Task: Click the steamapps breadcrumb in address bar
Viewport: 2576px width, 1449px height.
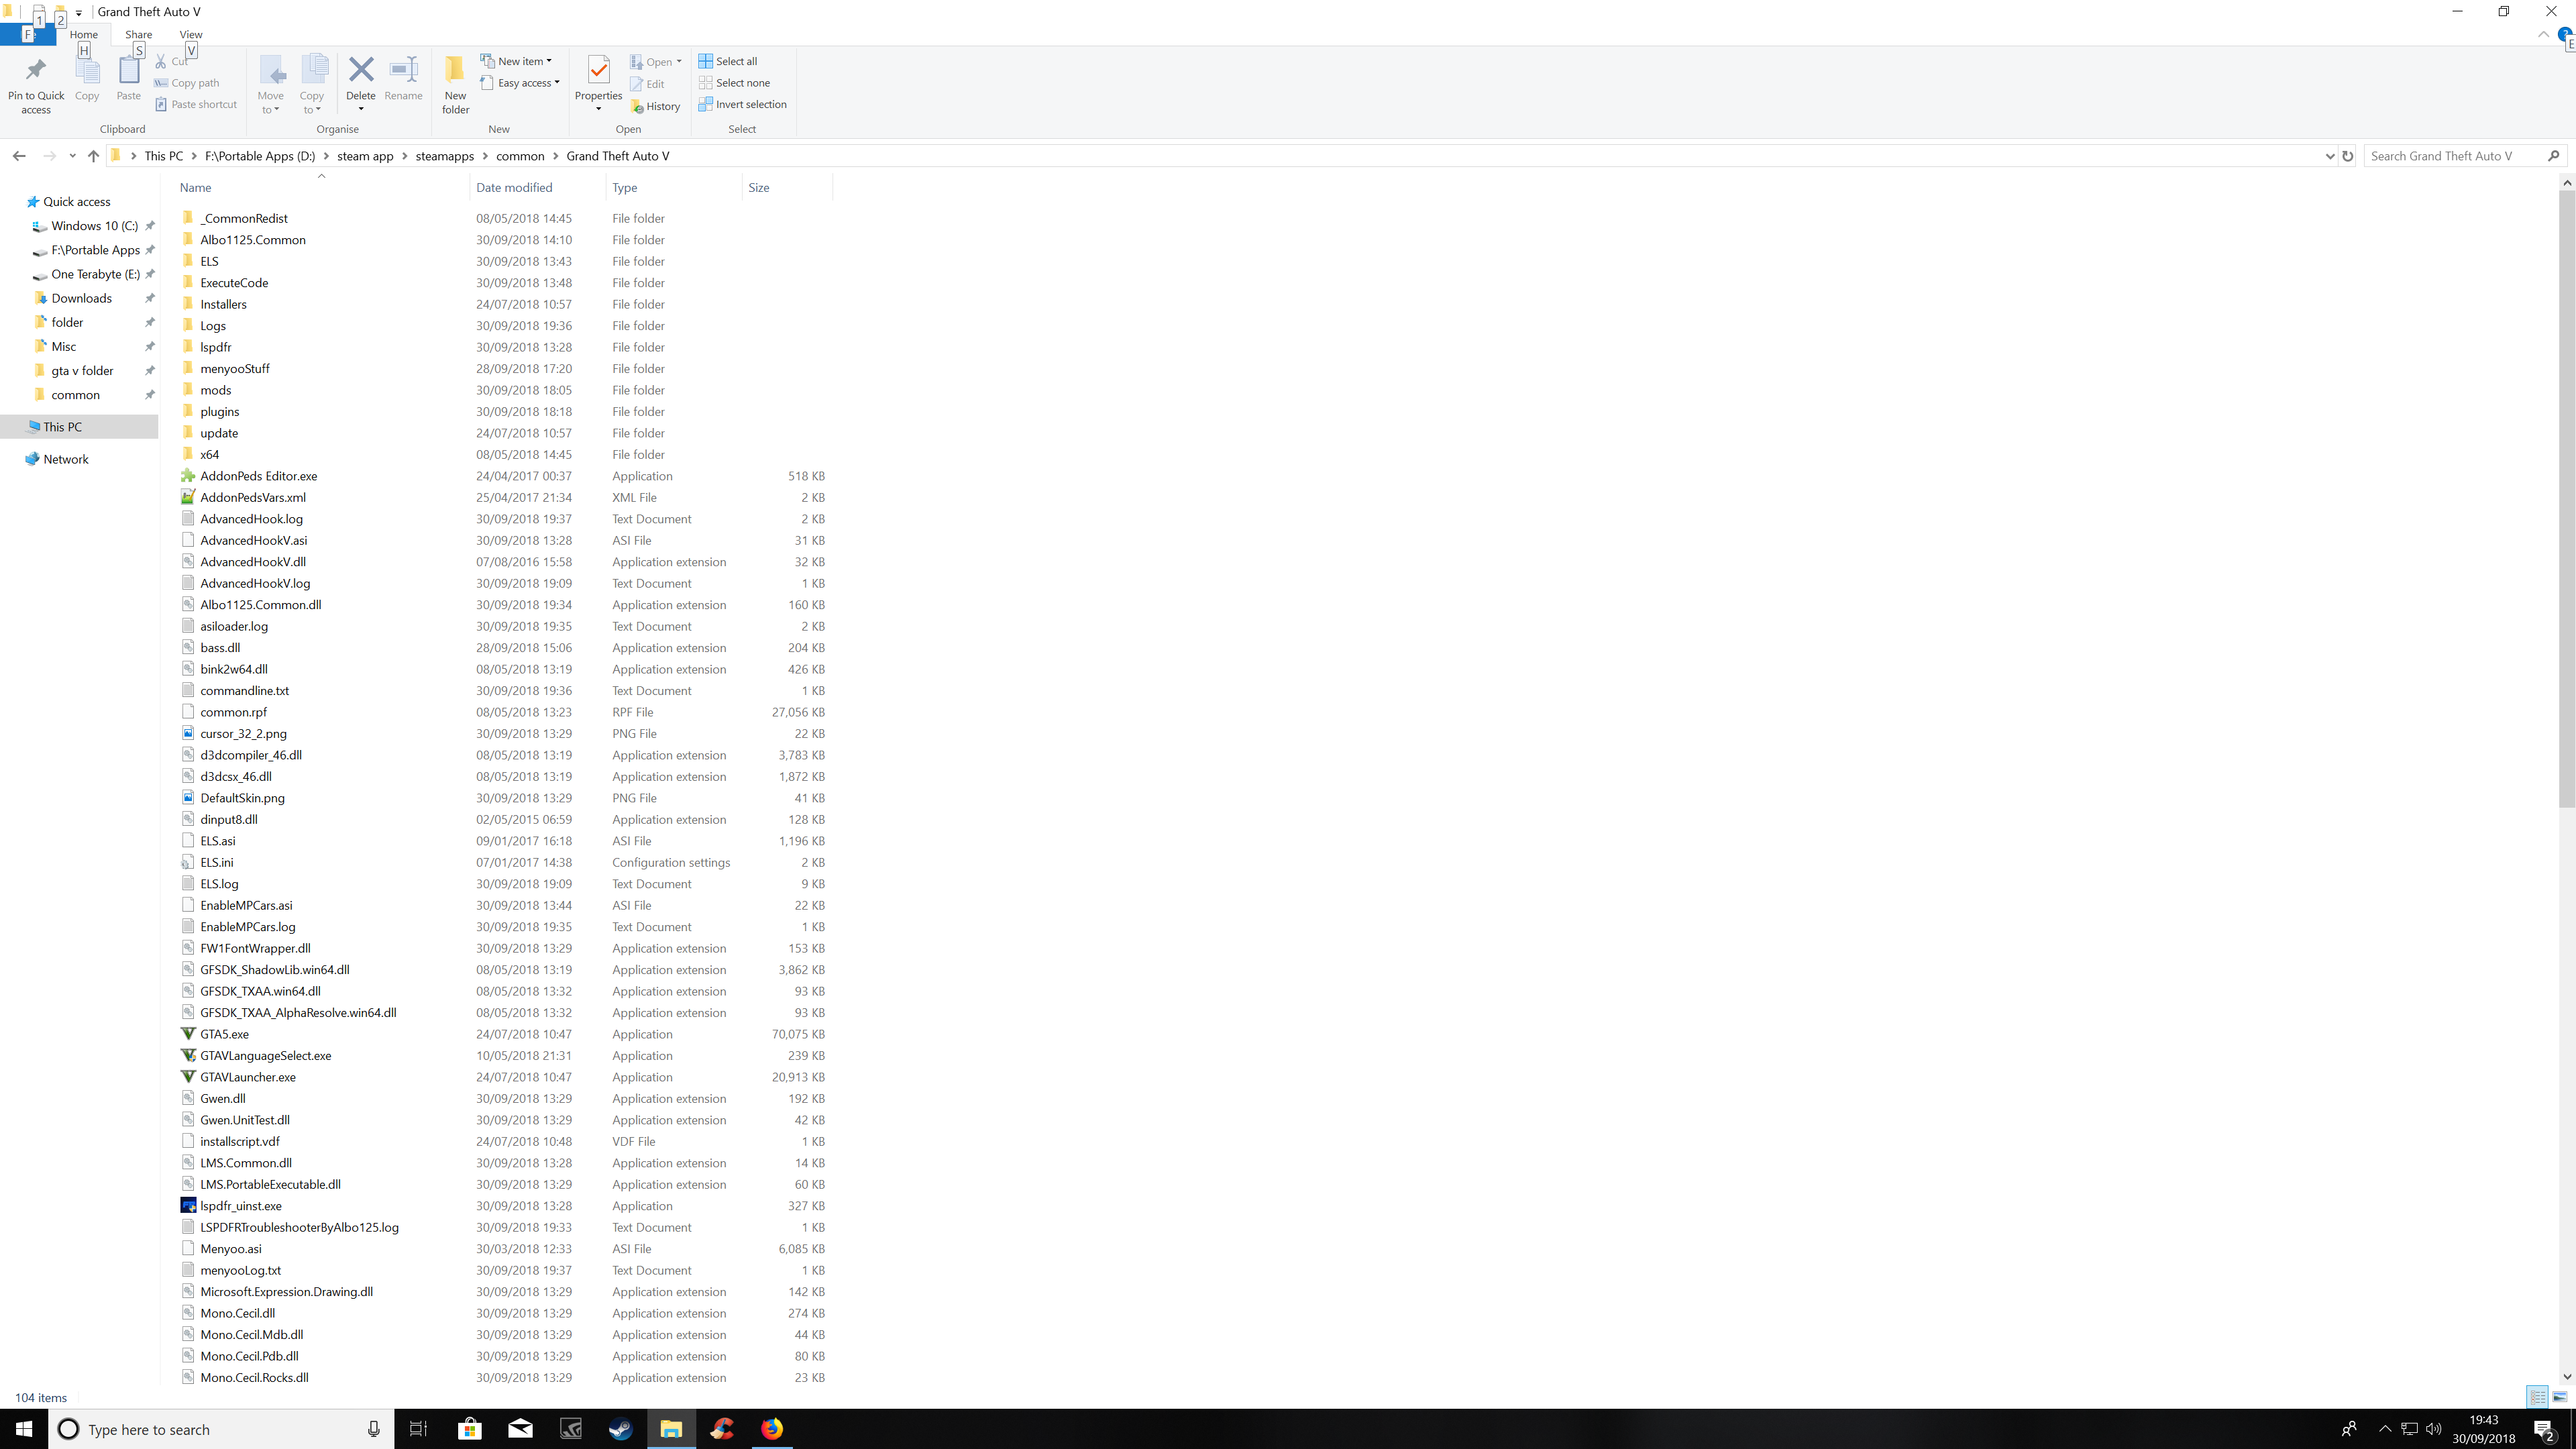Action: [x=444, y=156]
